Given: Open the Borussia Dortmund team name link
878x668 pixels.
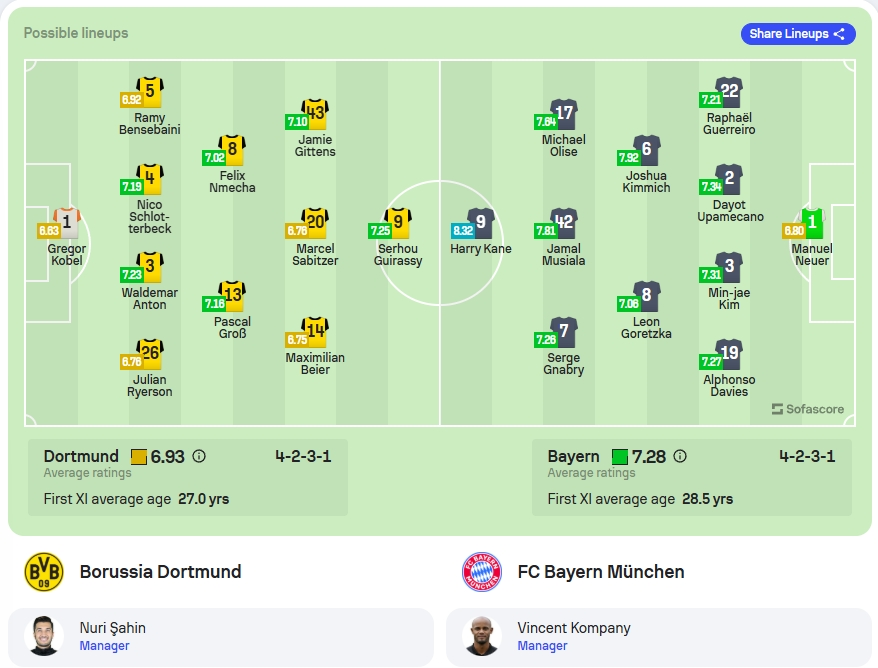Looking at the screenshot, I should [x=160, y=572].
